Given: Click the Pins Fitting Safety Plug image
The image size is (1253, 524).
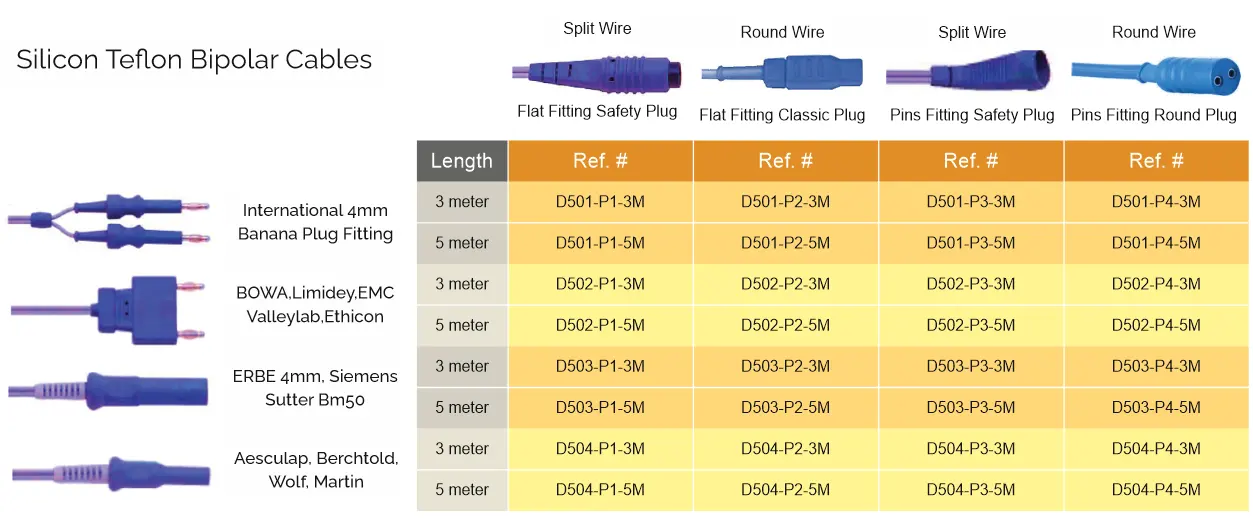Looking at the screenshot, I should coord(972,72).
